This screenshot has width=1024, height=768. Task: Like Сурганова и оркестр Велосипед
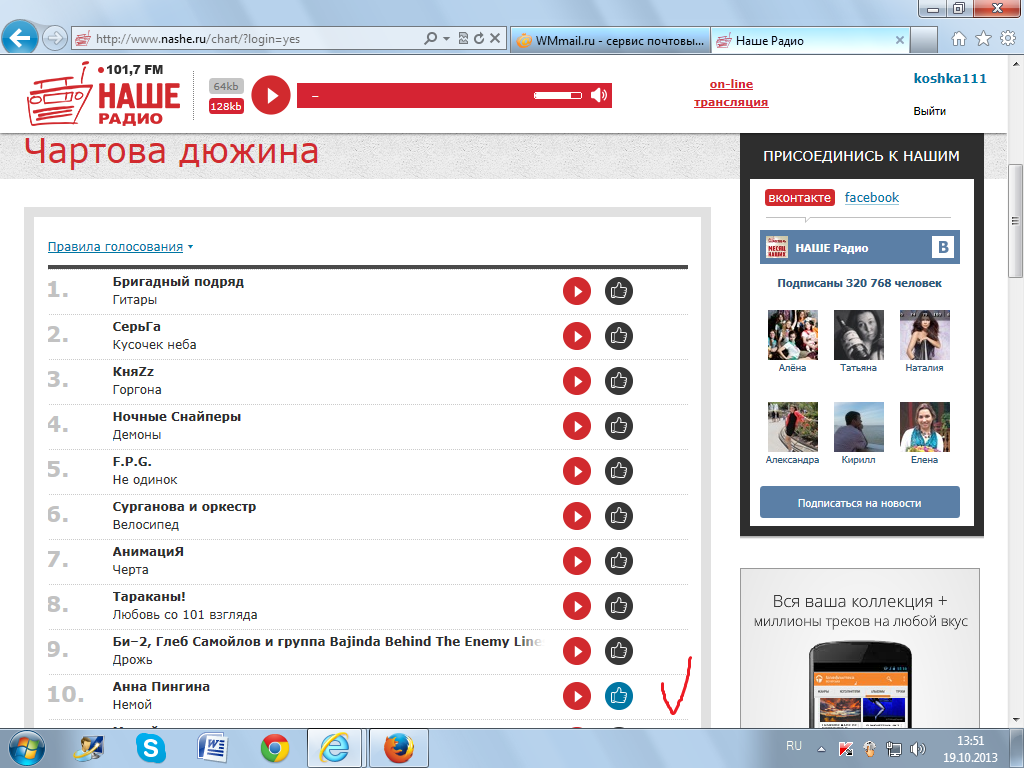[x=618, y=517]
